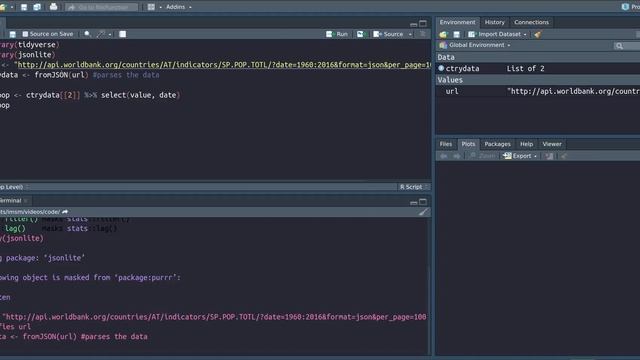Click select(value, date) code in editor
Image resolution: width=640 pixels, height=360 pixels.
[140, 95]
